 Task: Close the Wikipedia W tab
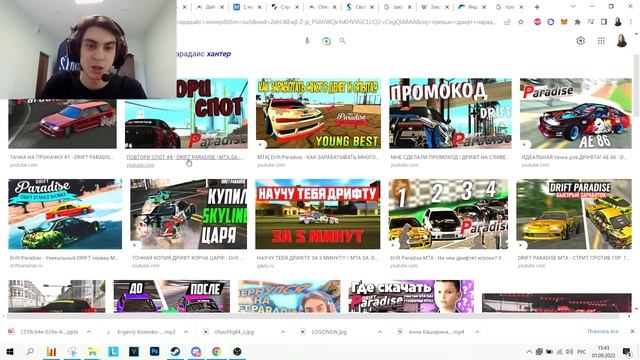(x=447, y=7)
